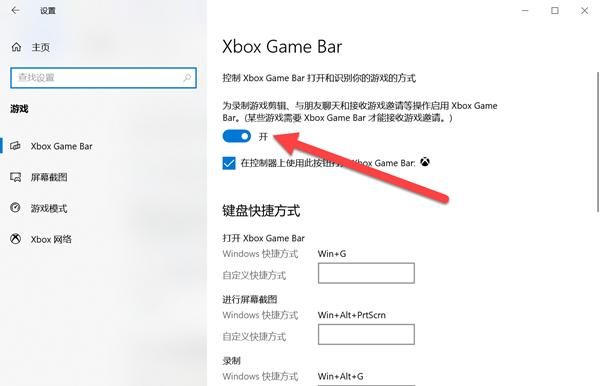This screenshot has height=386, width=600.
Task: Go to the 游戏模式 settings page
Action: click(49, 208)
